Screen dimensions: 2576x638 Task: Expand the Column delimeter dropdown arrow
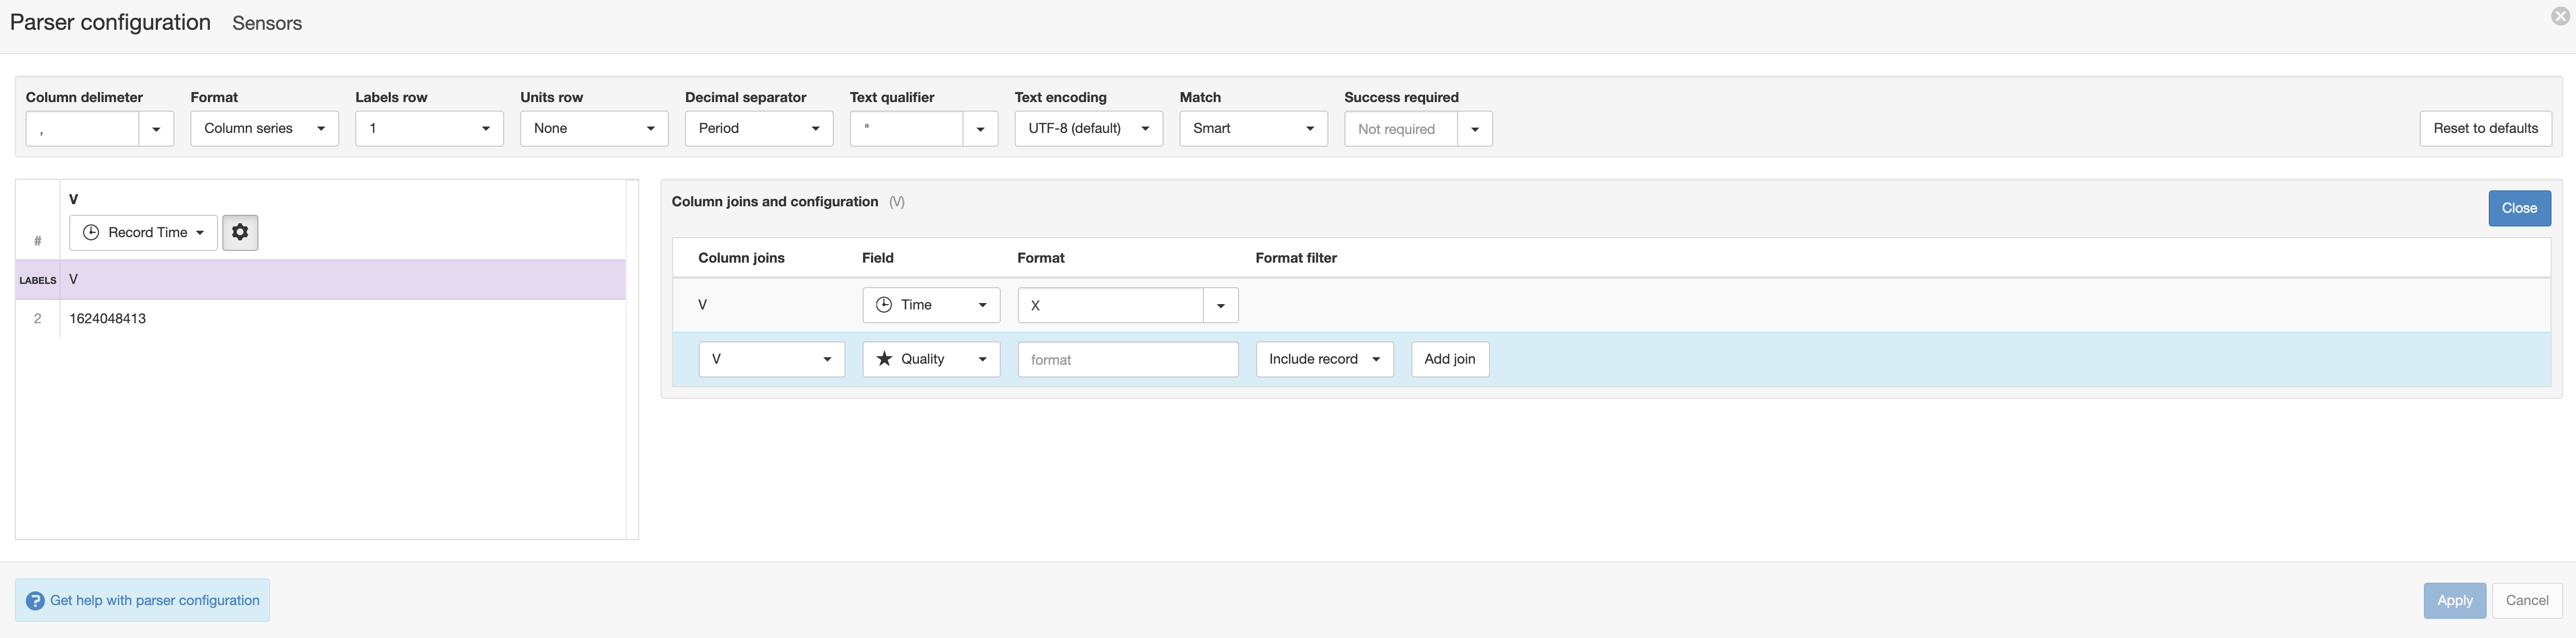[x=156, y=129]
